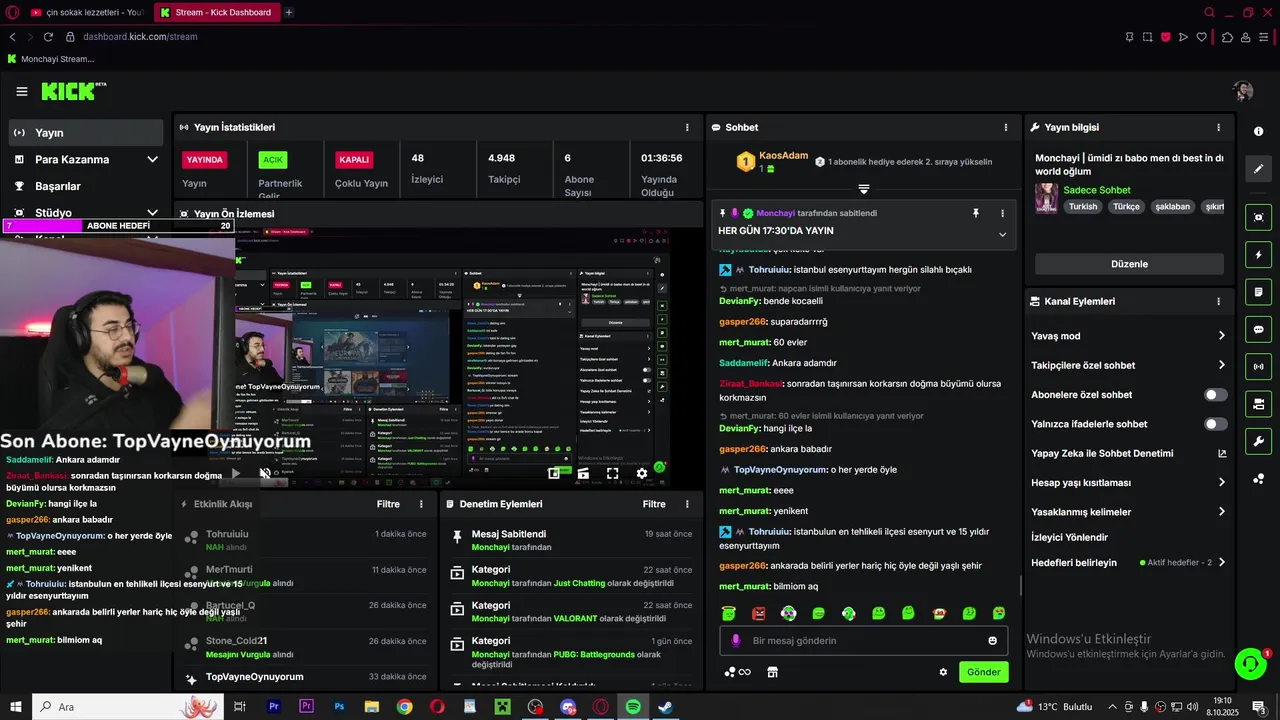
Task: Open a new browser tab
Action: coord(289,12)
